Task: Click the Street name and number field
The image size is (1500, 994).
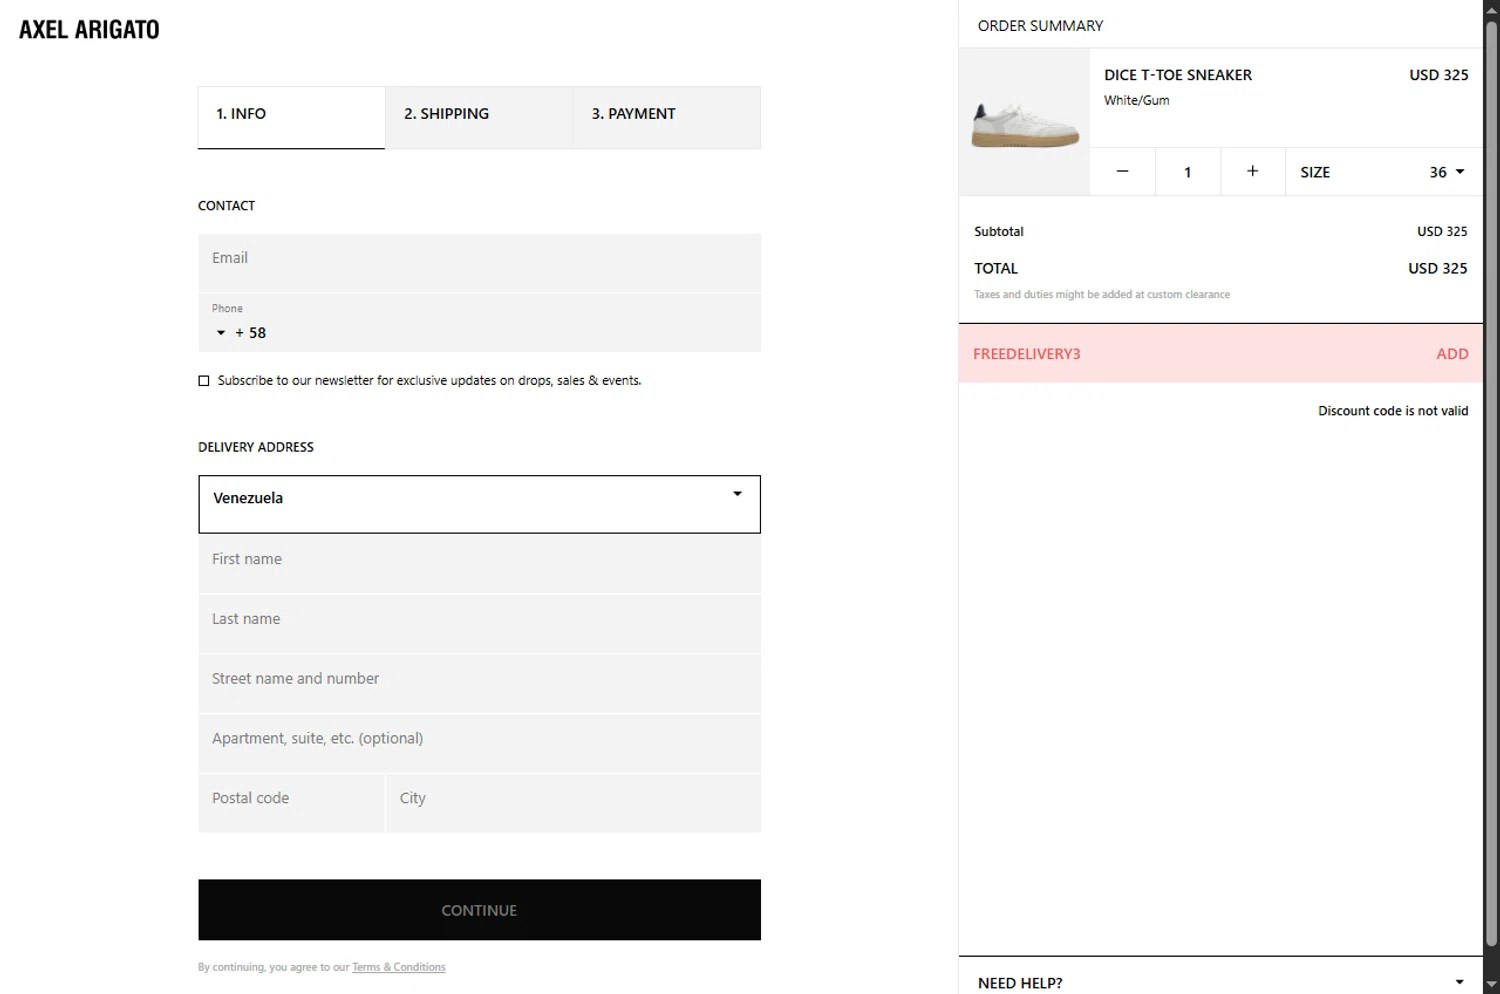Action: [479, 684]
